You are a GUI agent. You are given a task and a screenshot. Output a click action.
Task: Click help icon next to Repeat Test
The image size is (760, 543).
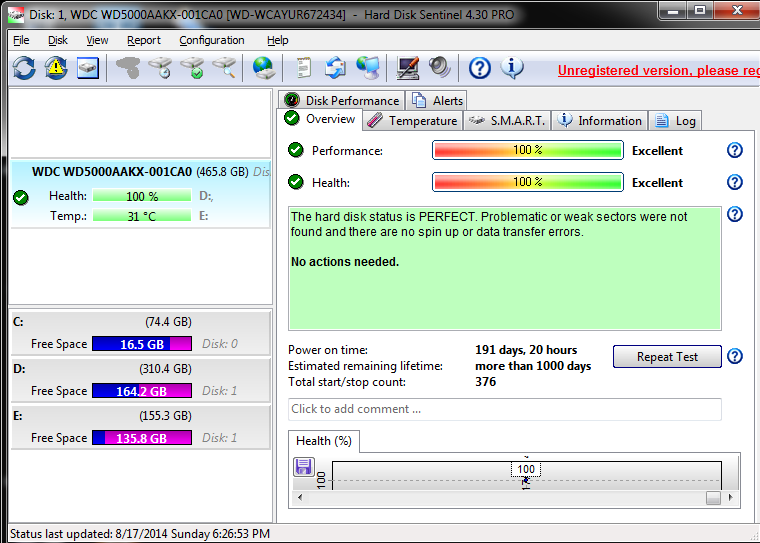(735, 357)
